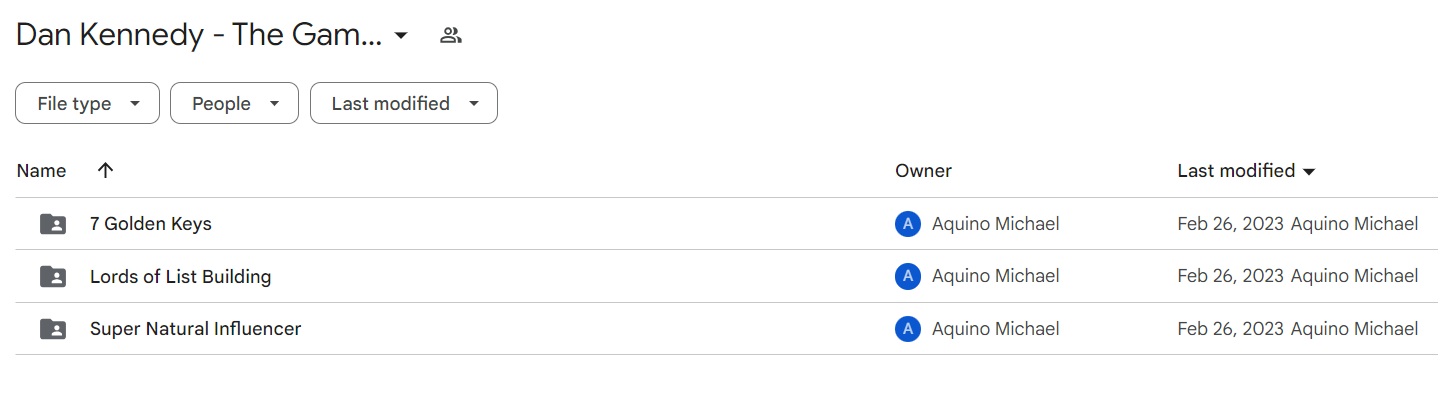Click owner avatar in Super Natural Influencer row
The height and width of the screenshot is (393, 1438).
pos(908,328)
